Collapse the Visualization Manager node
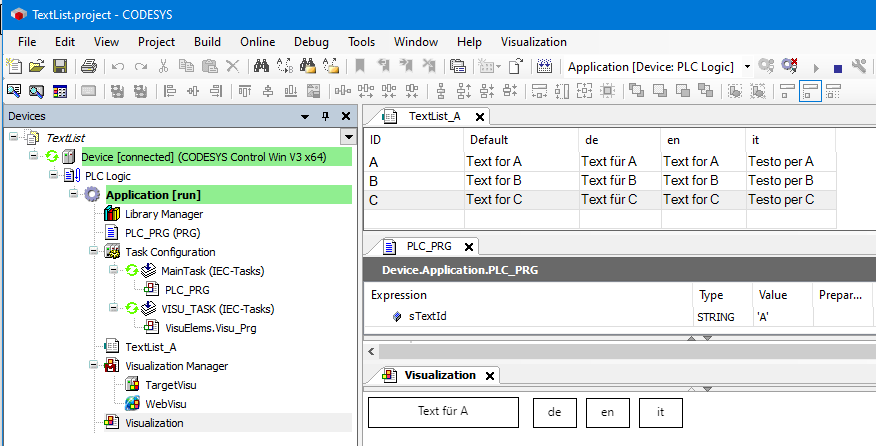876x446 pixels. click(x=94, y=366)
